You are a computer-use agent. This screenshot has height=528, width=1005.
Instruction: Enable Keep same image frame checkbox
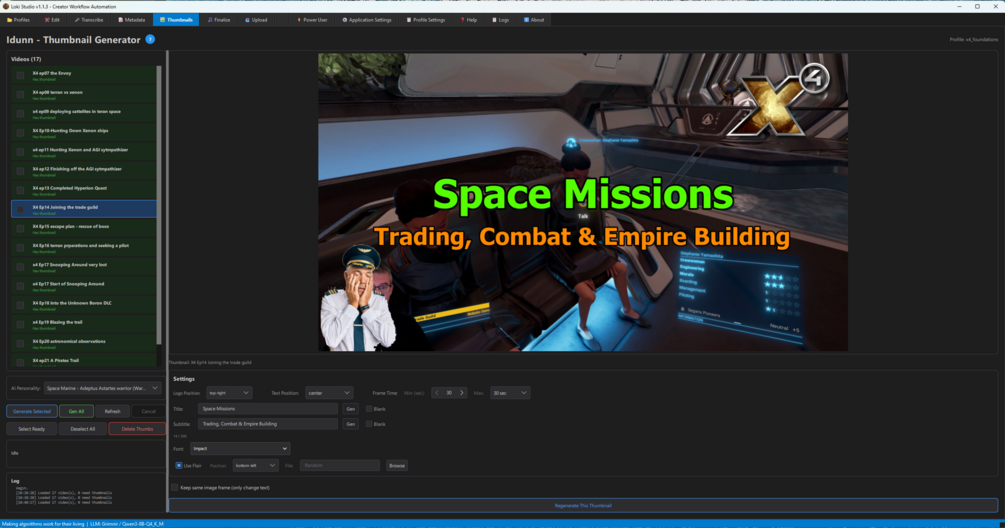point(174,488)
